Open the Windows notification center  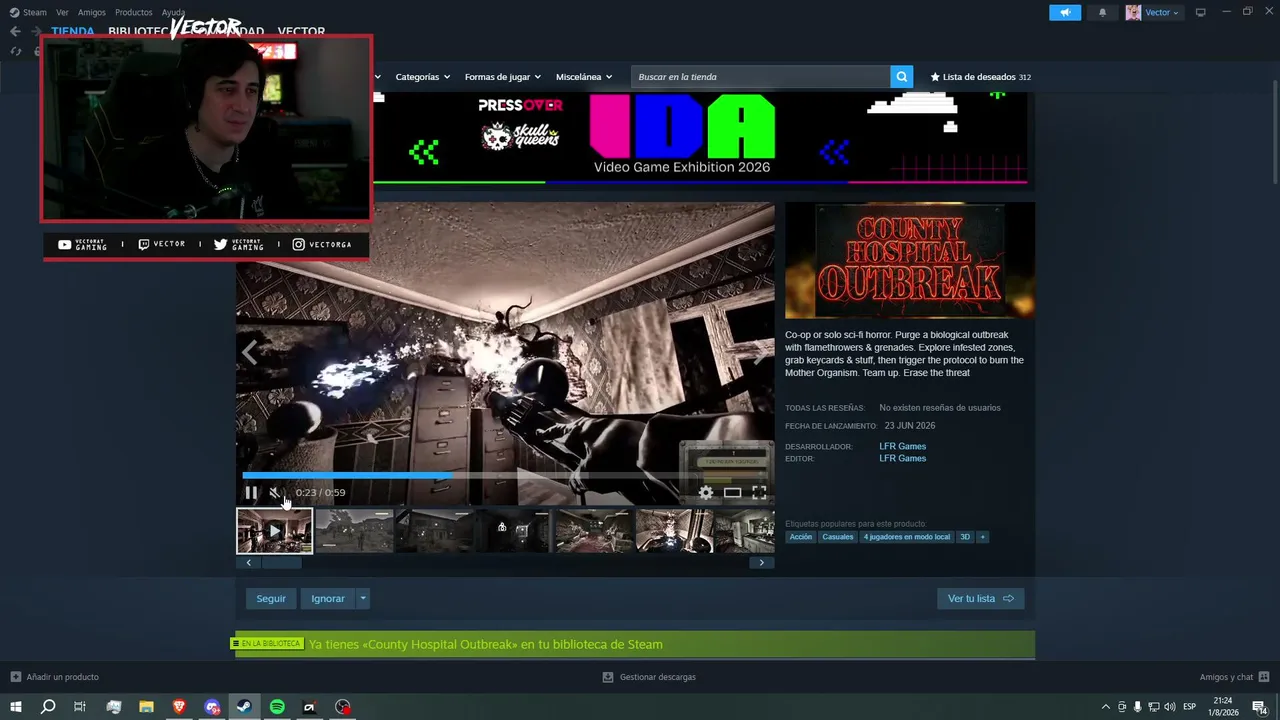[1259, 707]
